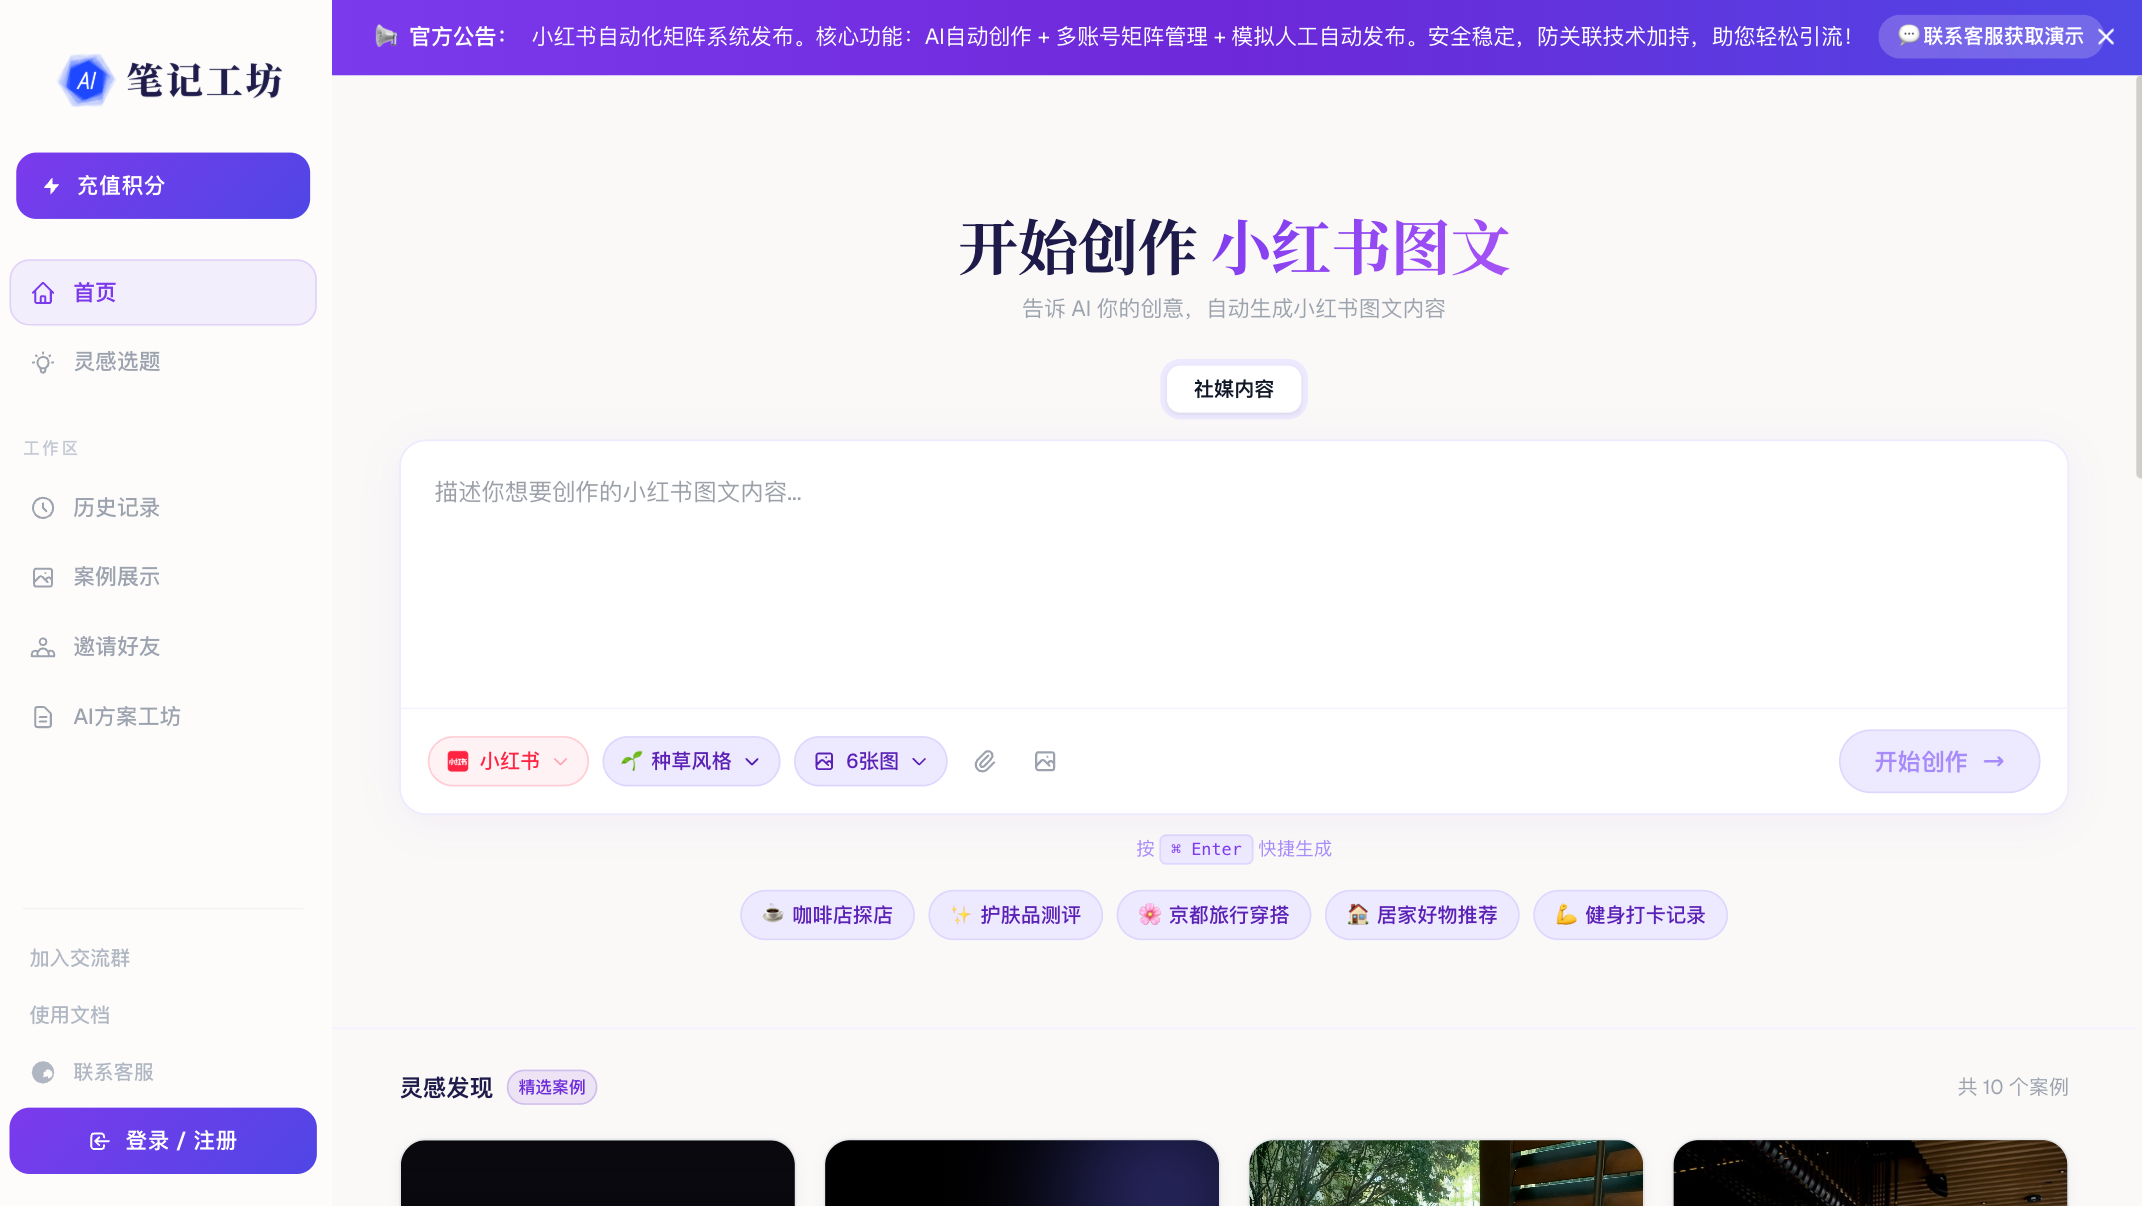This screenshot has height=1206, width=2142.
Task: Open 历史记录 in work area
Action: pyautogui.click(x=163, y=508)
